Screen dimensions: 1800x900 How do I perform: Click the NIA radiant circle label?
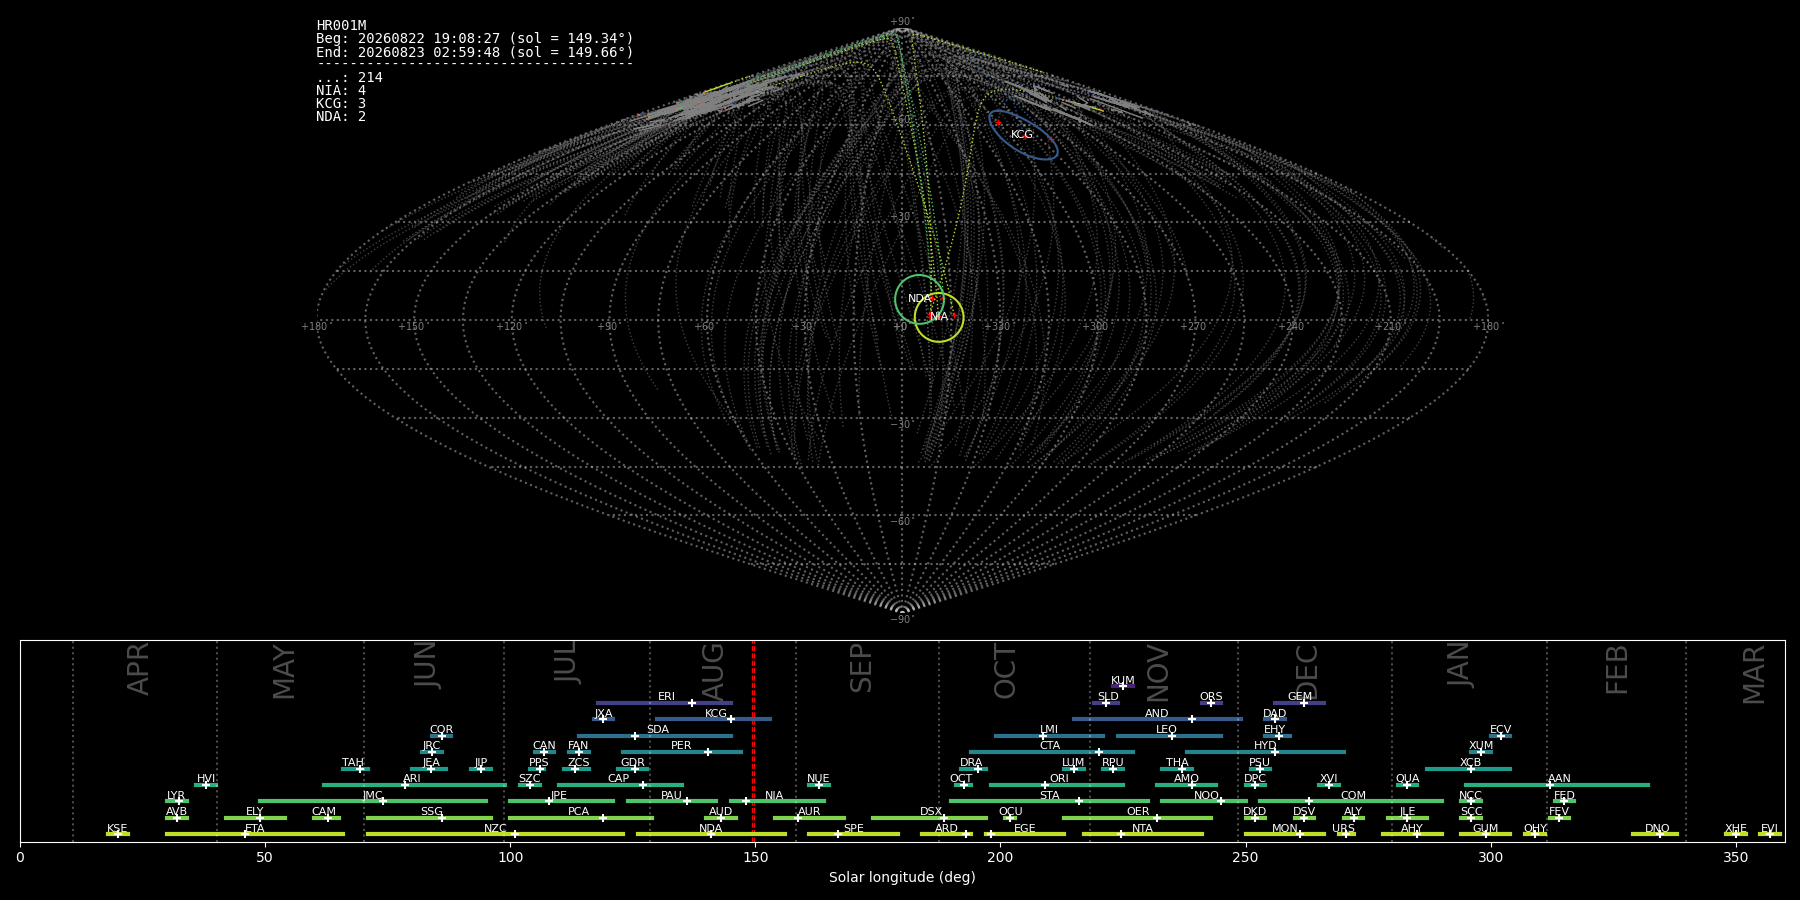pyautogui.click(x=938, y=317)
